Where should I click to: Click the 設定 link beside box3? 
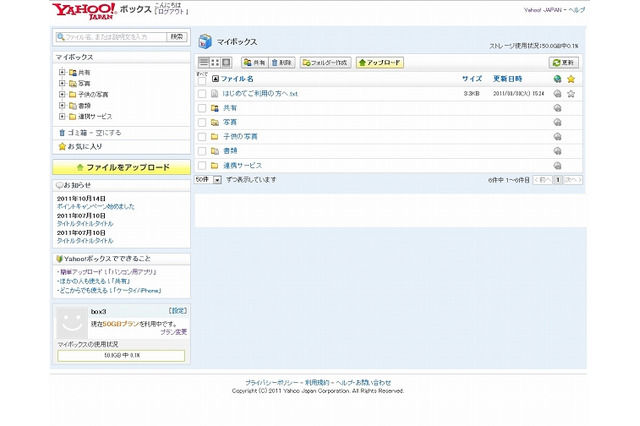[178, 311]
